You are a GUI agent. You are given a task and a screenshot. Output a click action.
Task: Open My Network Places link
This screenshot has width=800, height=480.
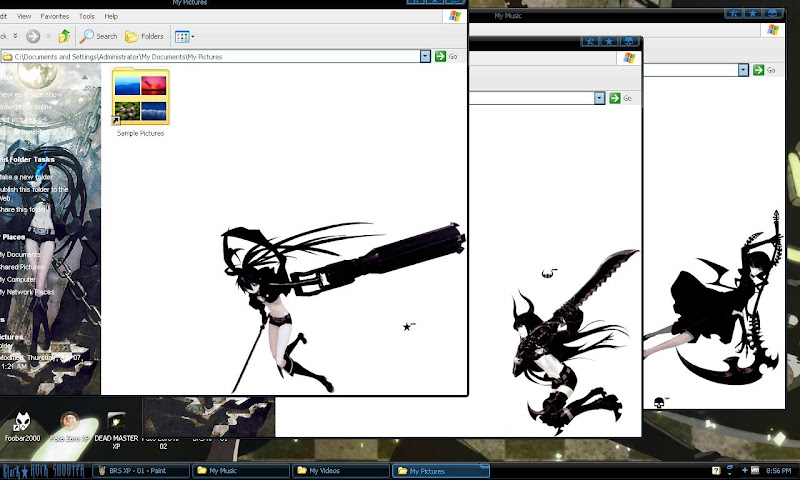point(27,292)
